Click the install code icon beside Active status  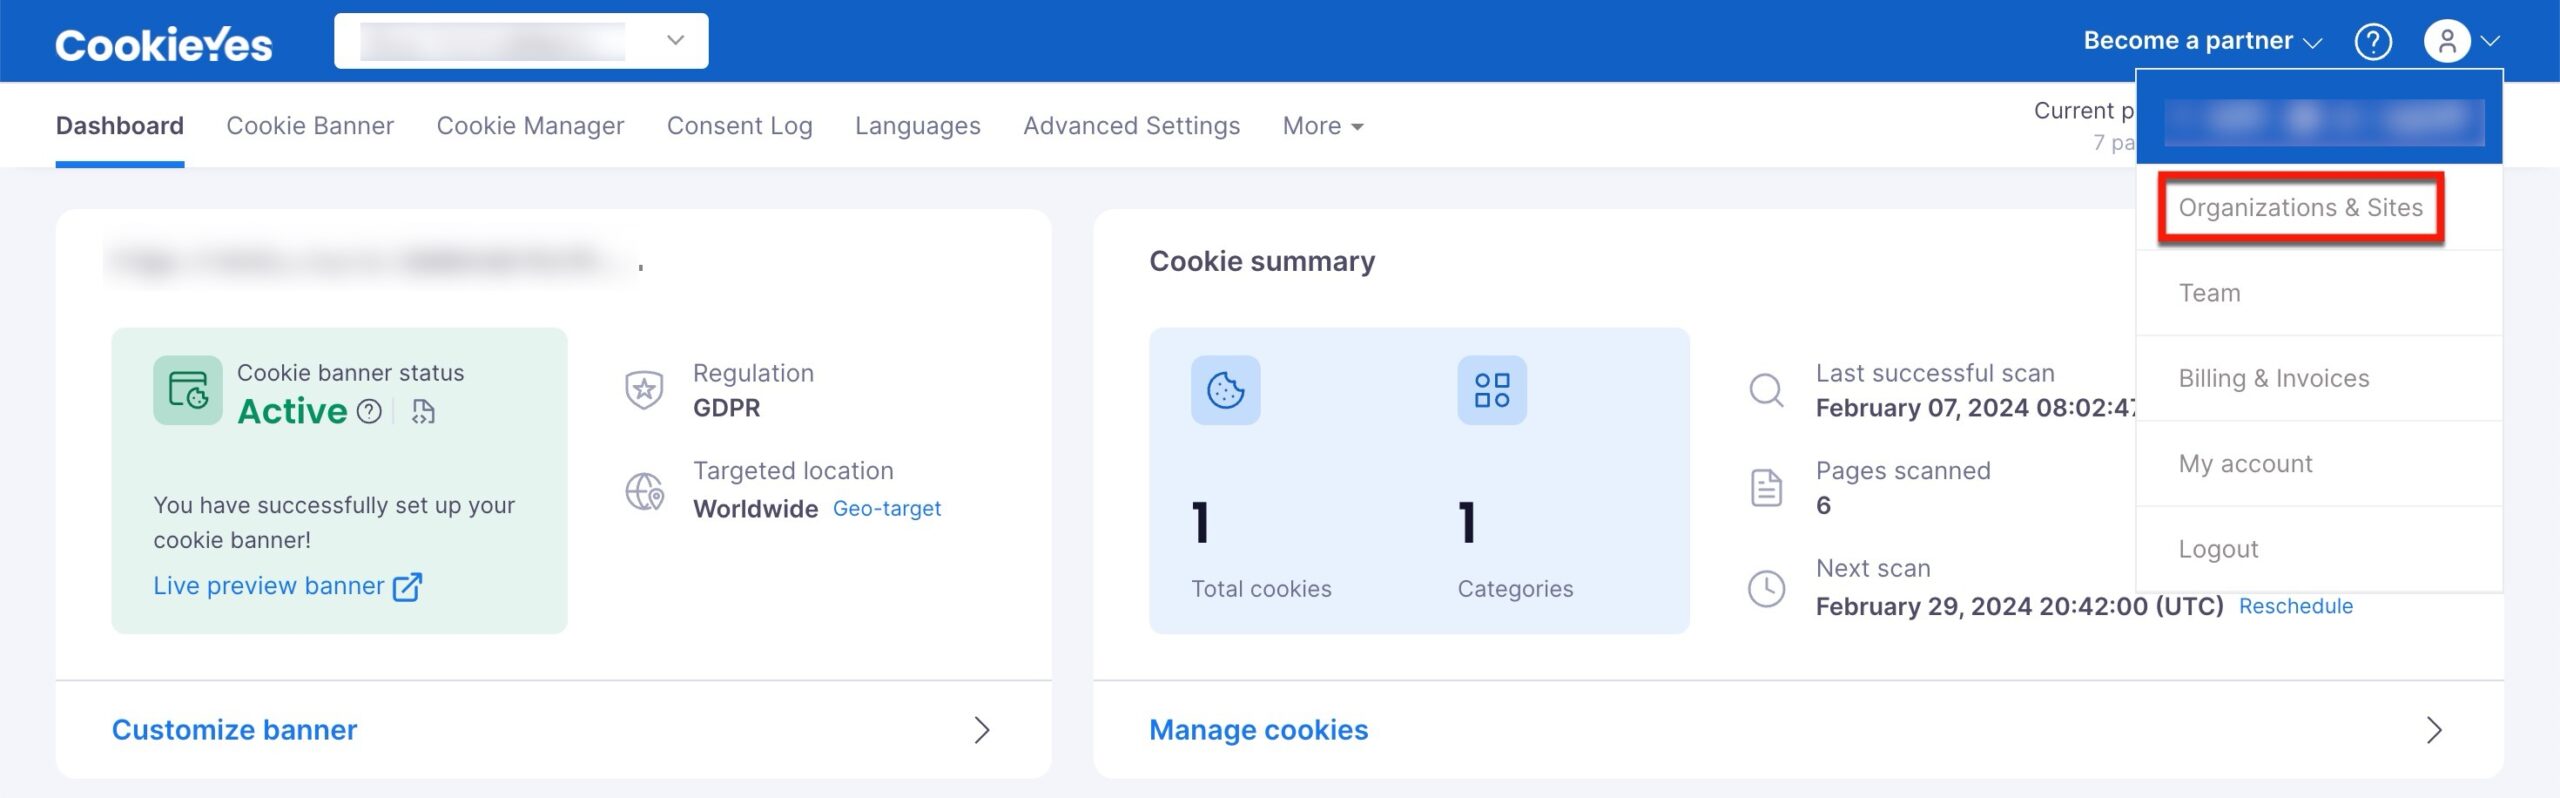[x=424, y=410]
